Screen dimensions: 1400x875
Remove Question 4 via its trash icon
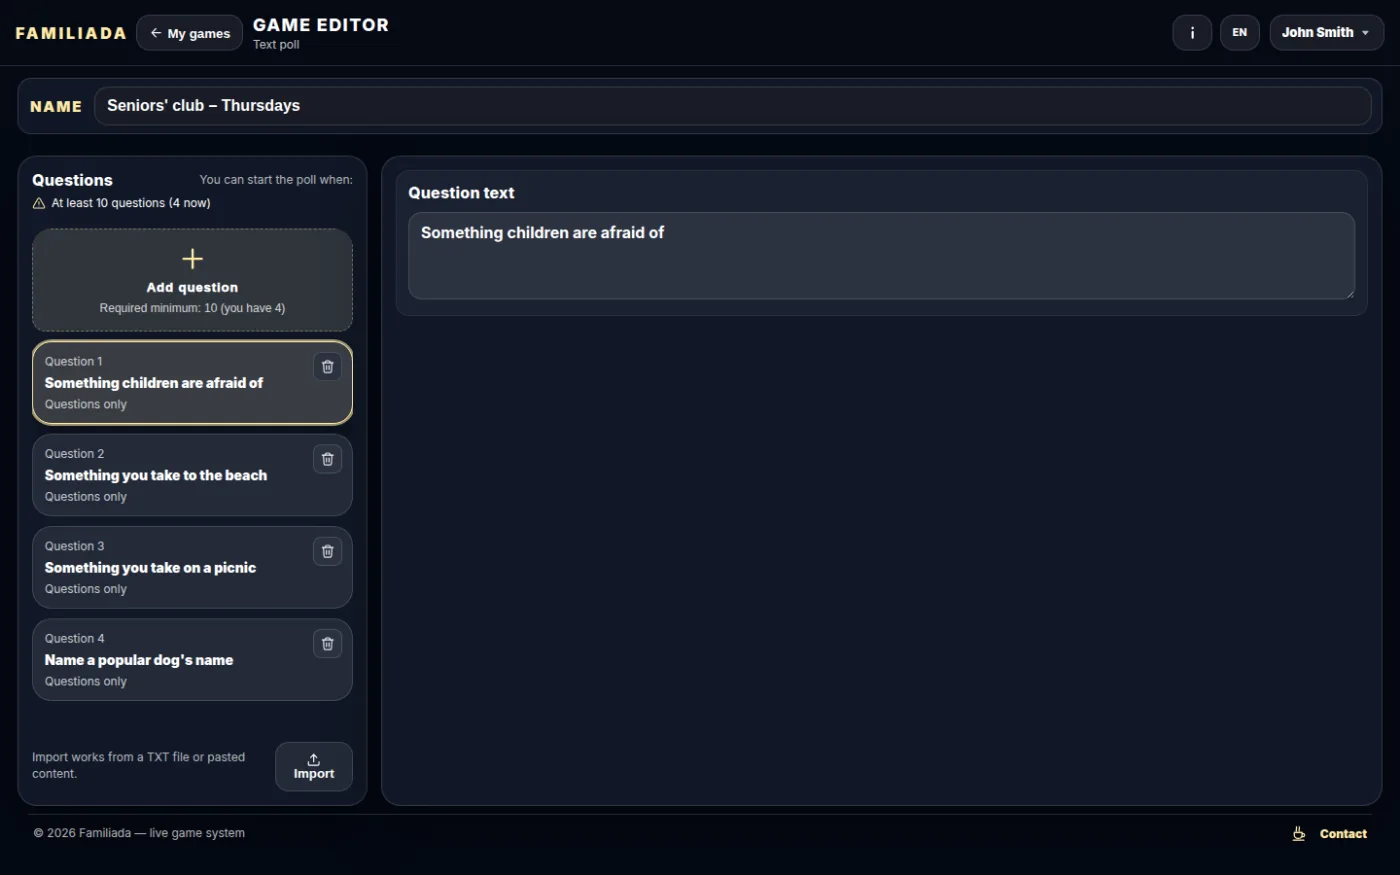click(x=327, y=644)
